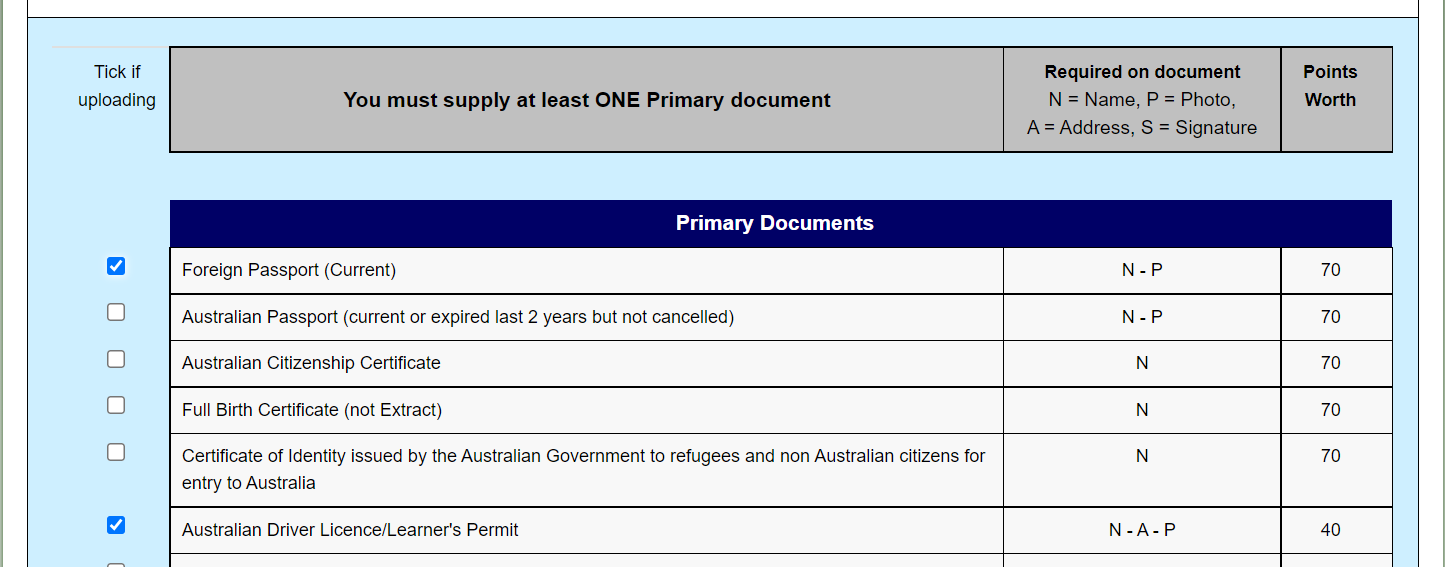Tick the Full Birth Certificate checkbox
The width and height of the screenshot is (1445, 567).
tap(116, 405)
